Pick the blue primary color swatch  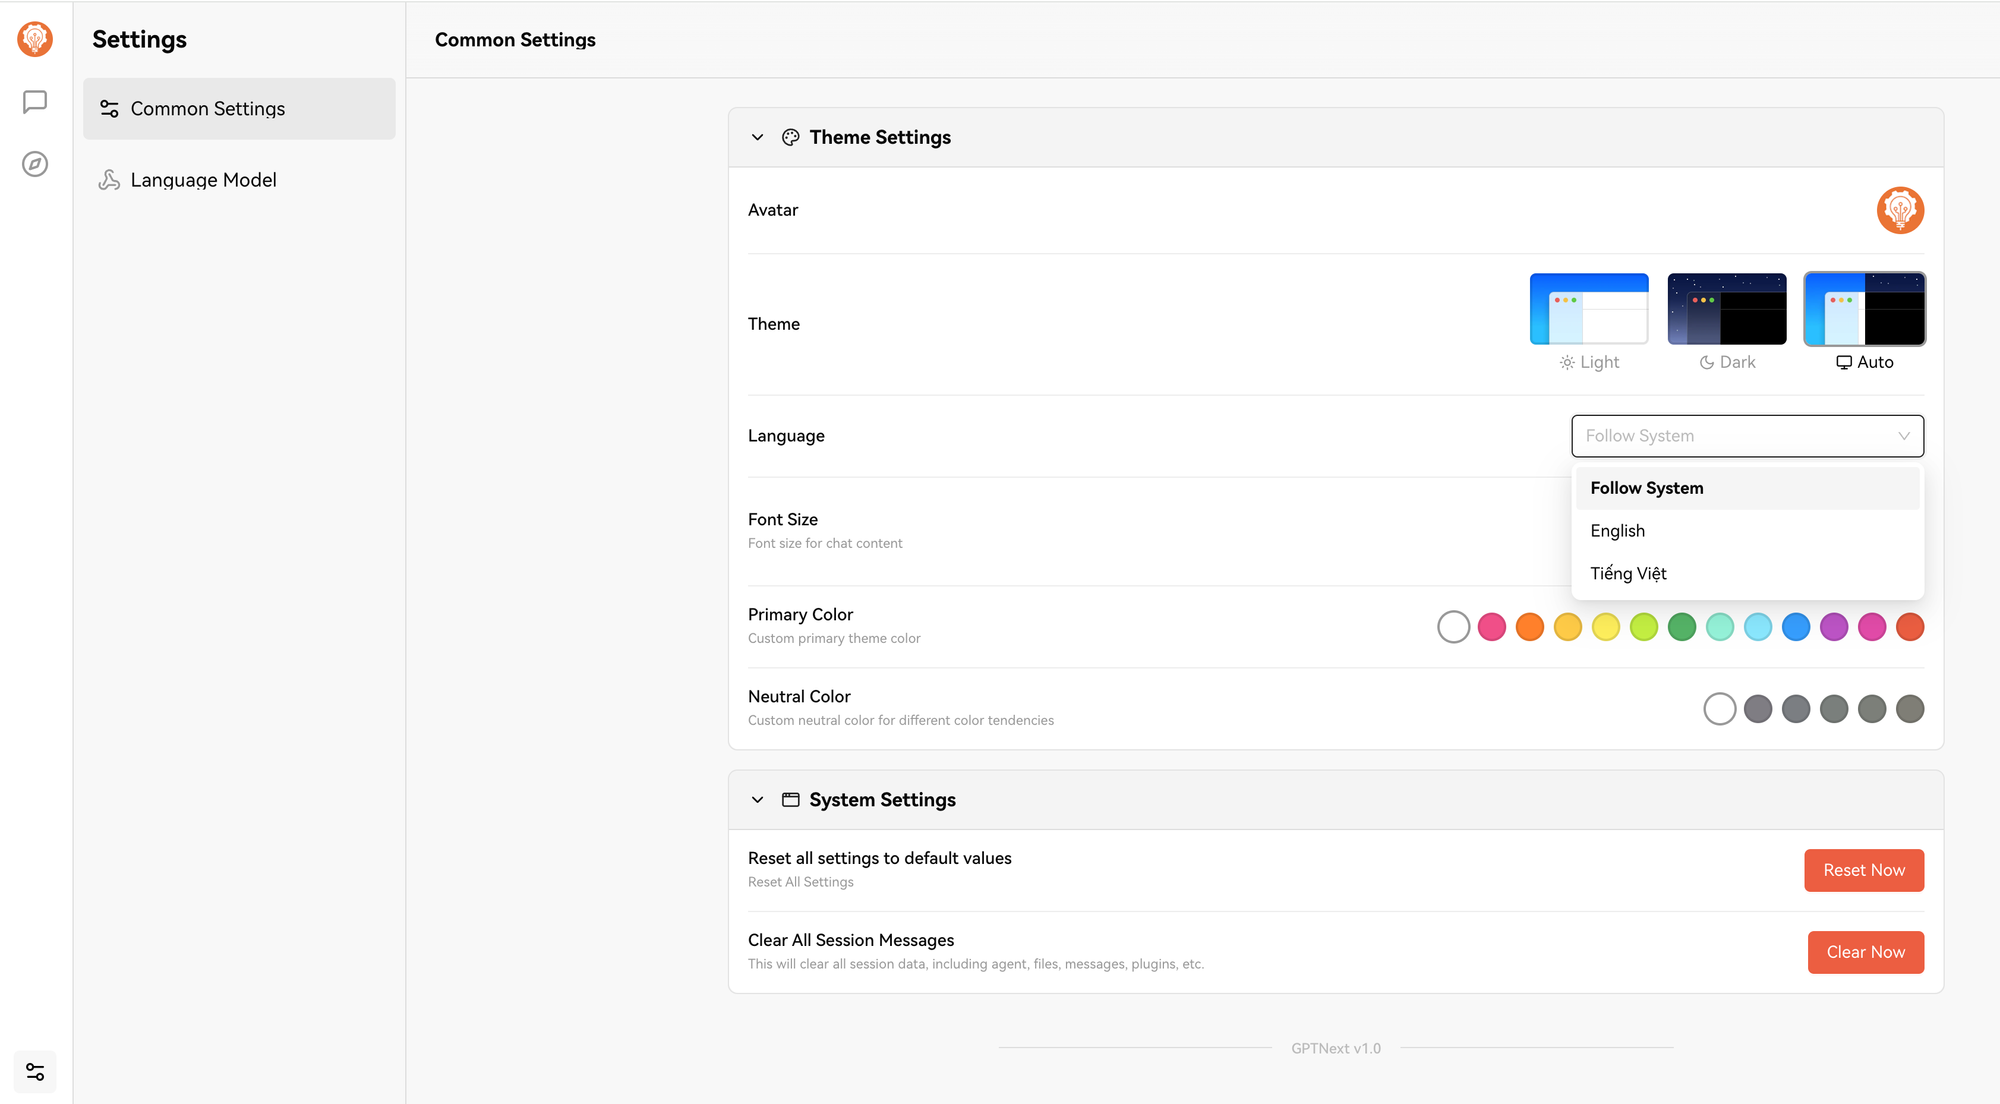pos(1796,627)
